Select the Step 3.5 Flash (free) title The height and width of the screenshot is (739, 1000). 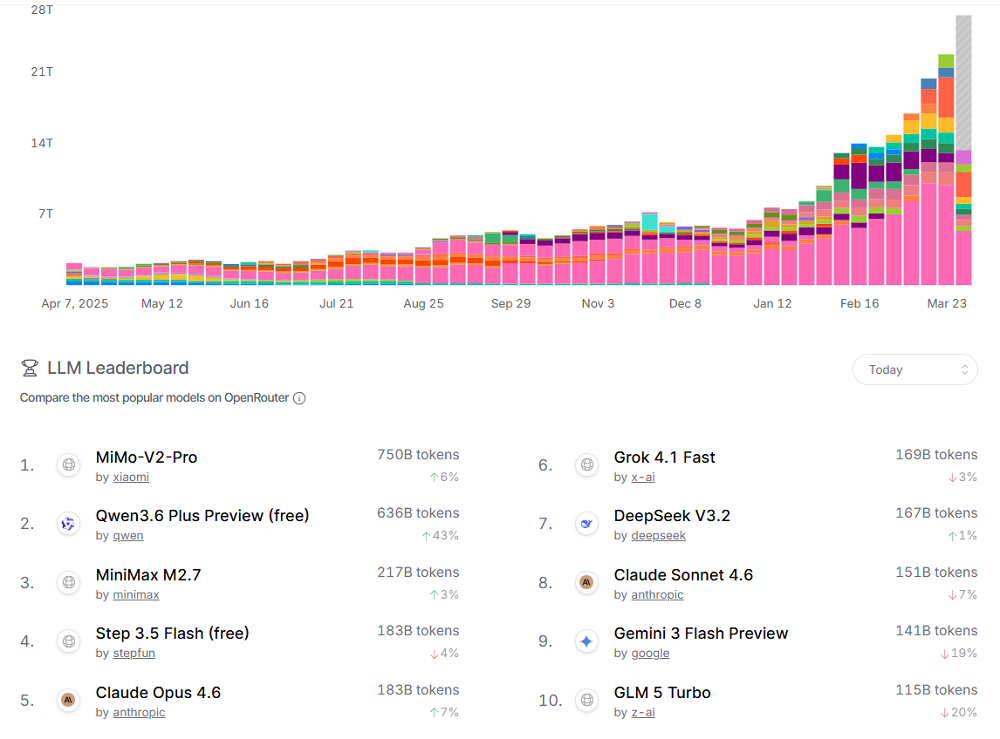[172, 633]
